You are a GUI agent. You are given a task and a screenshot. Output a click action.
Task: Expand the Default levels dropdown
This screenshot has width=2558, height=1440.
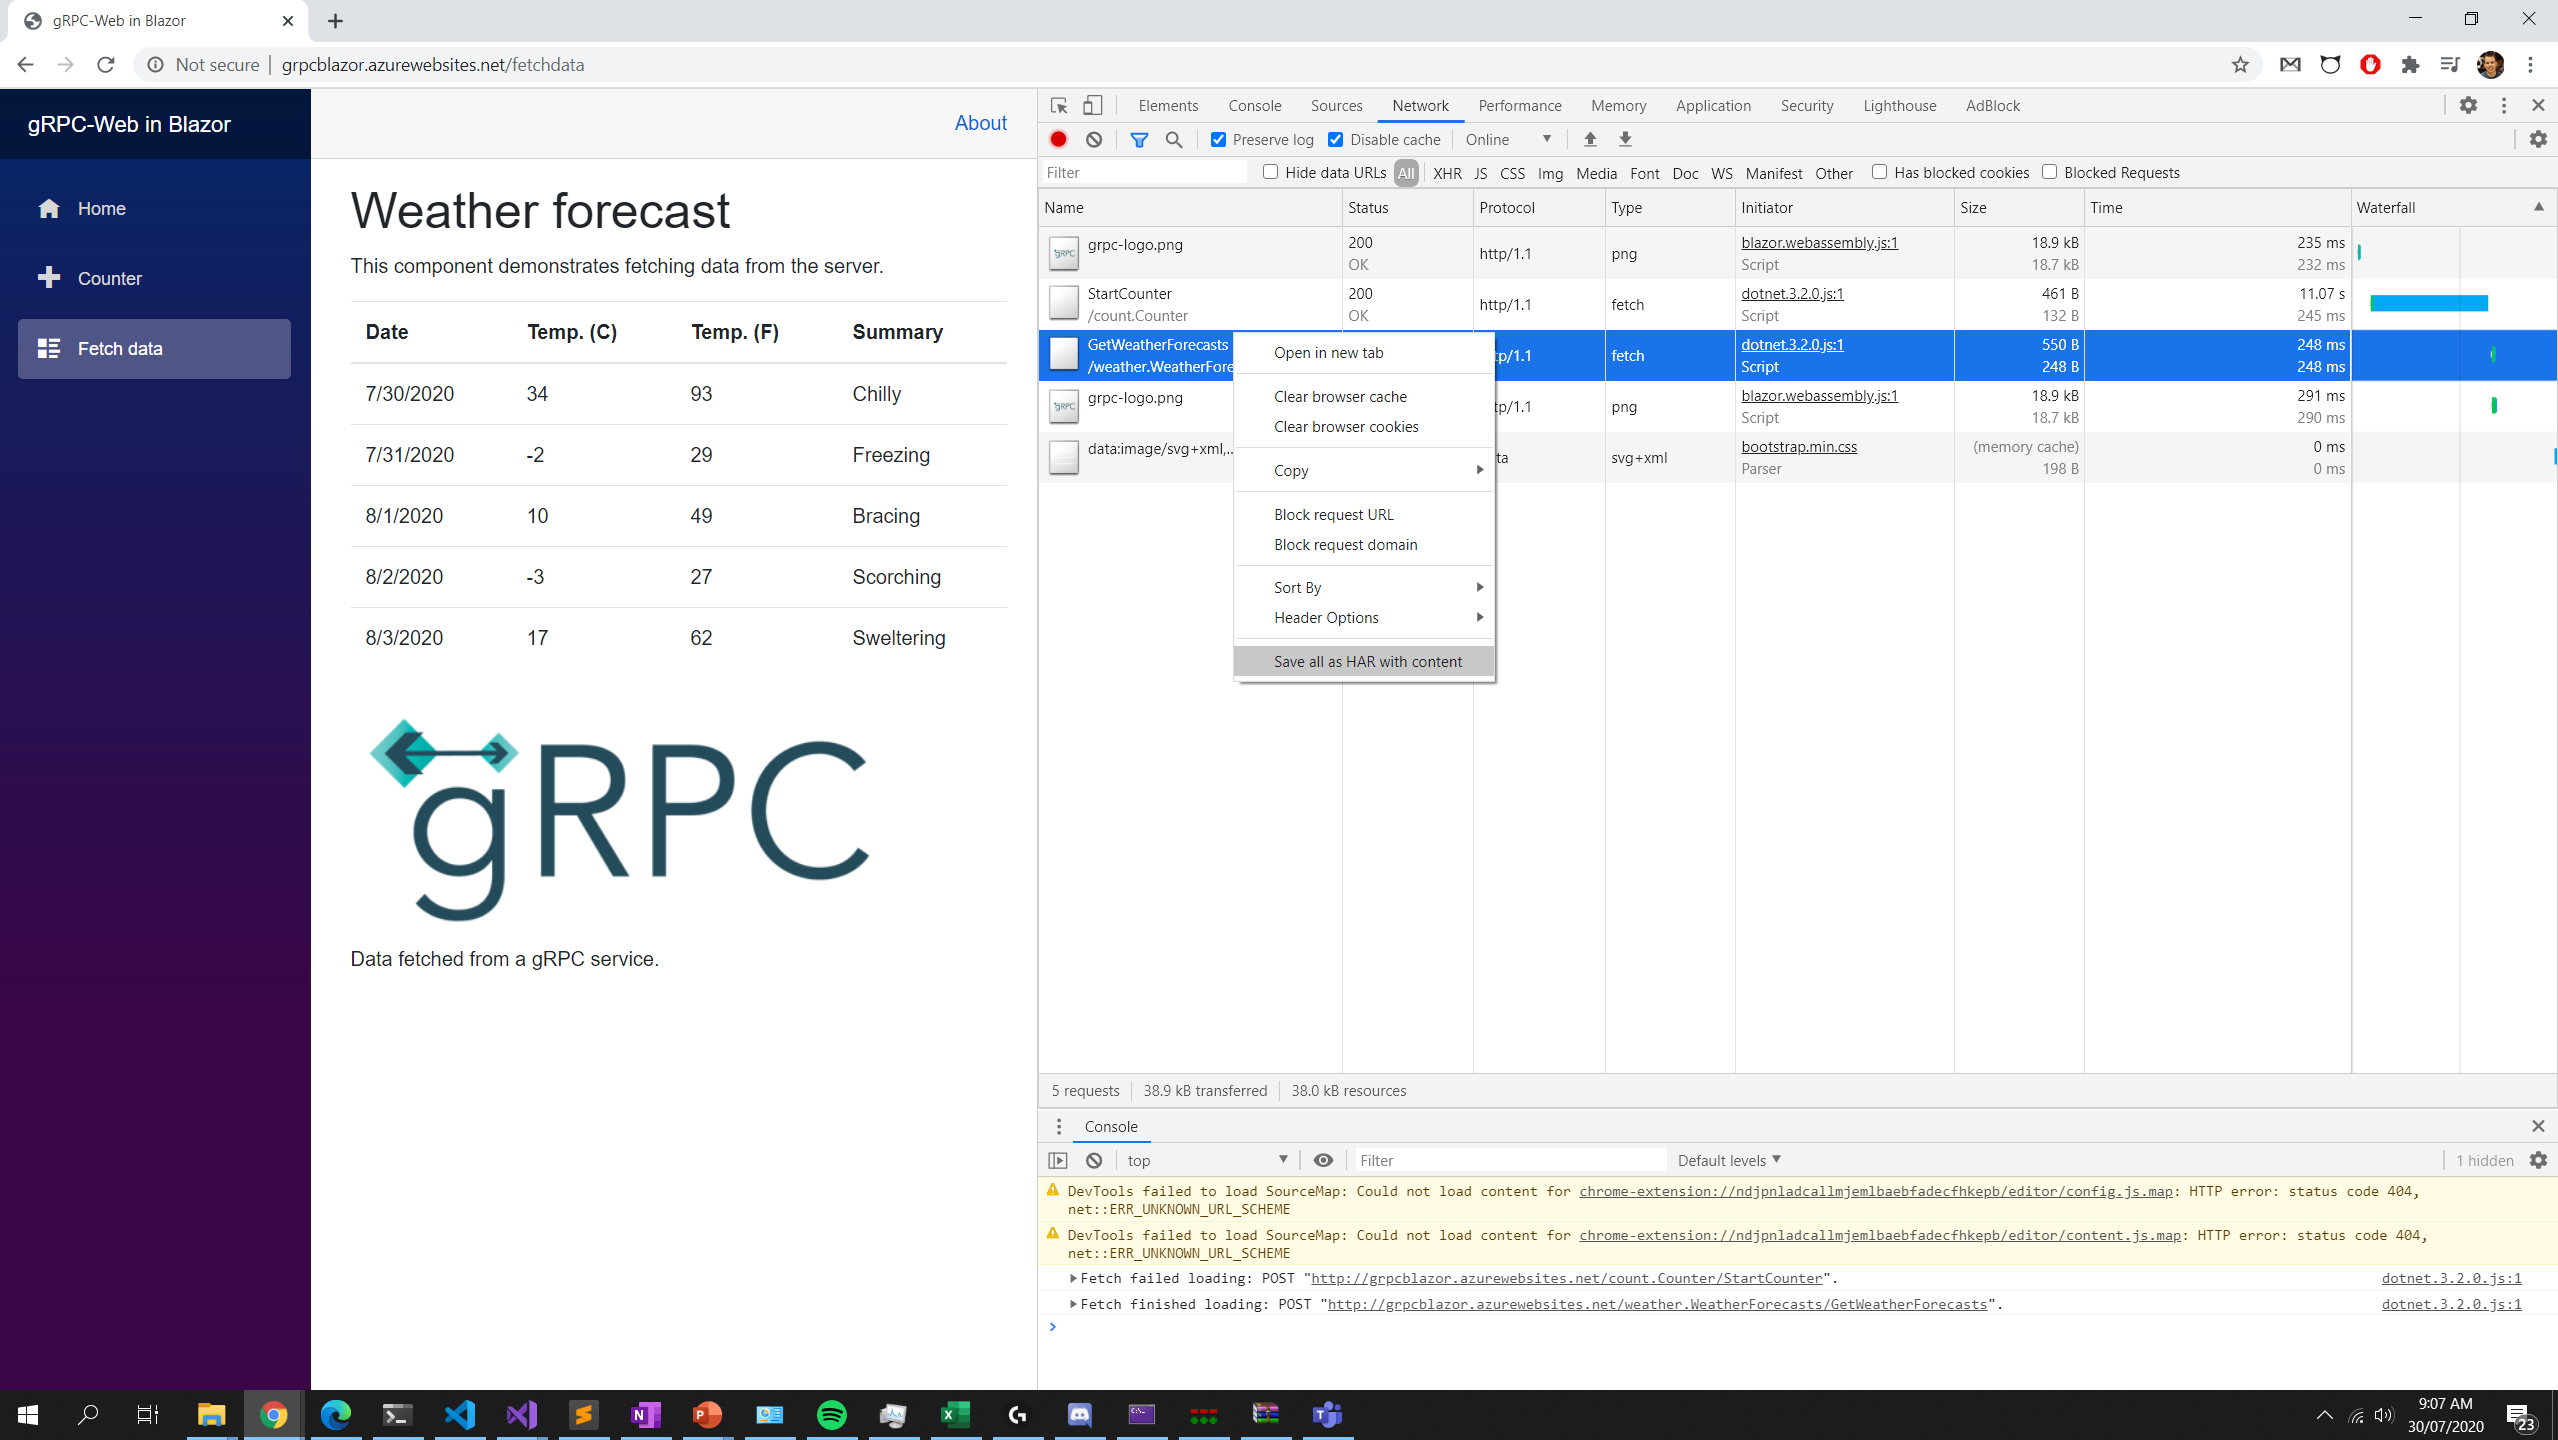[x=1726, y=1160]
